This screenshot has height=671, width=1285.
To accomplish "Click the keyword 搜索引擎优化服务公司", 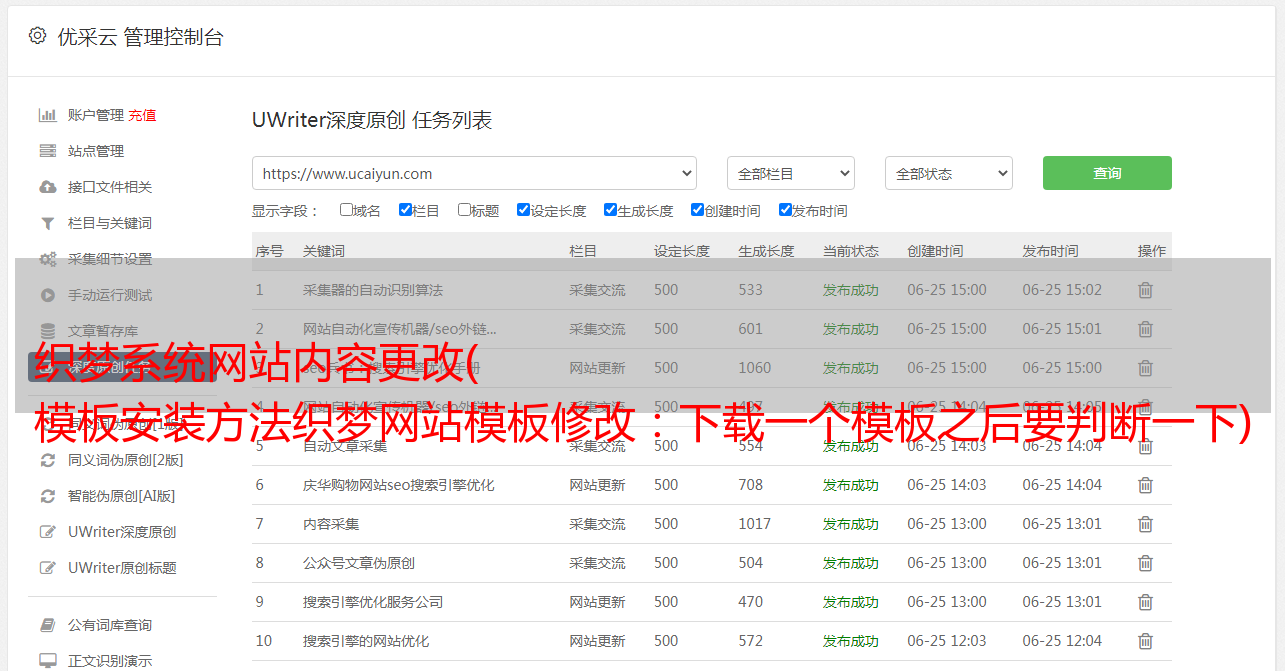I will pyautogui.click(x=373, y=602).
